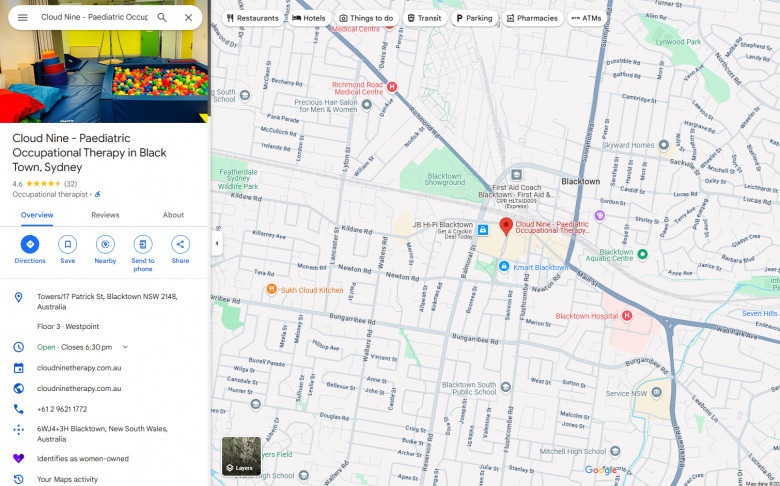This screenshot has height=486, width=780.
Task: Switch to the Overview tab
Action: click(37, 215)
